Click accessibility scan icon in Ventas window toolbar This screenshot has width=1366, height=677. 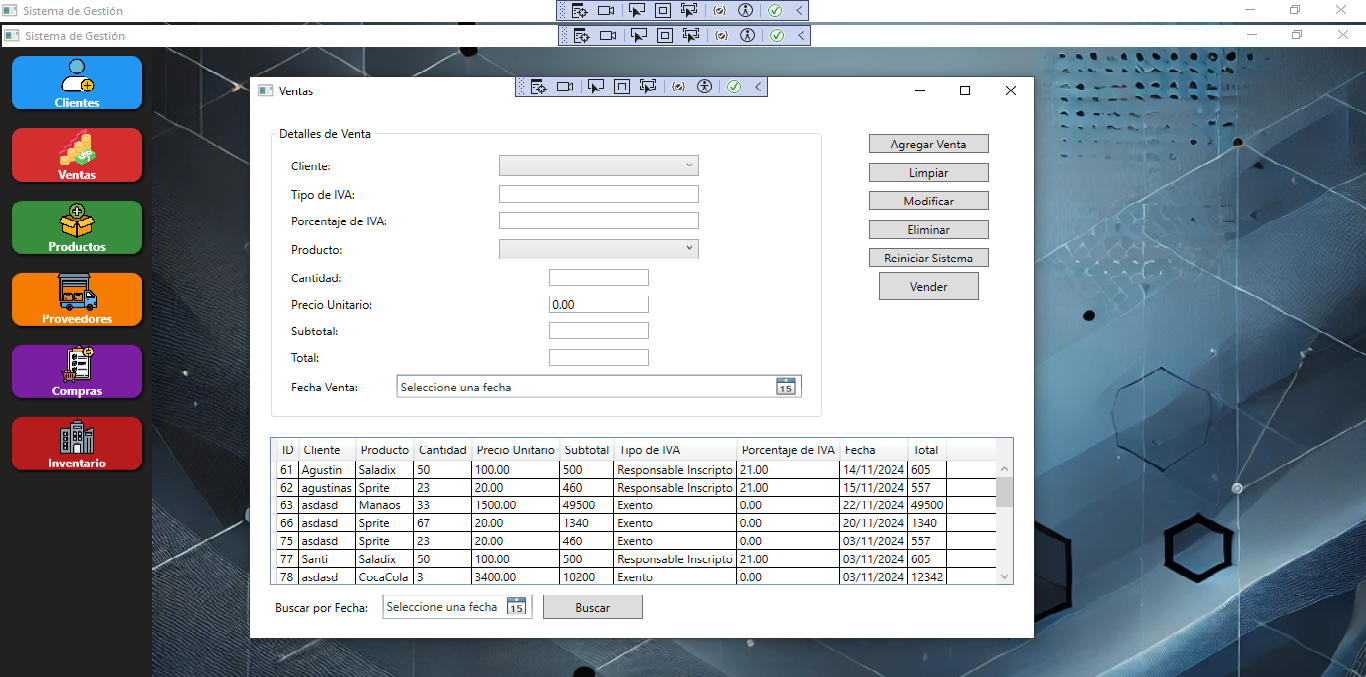[705, 87]
